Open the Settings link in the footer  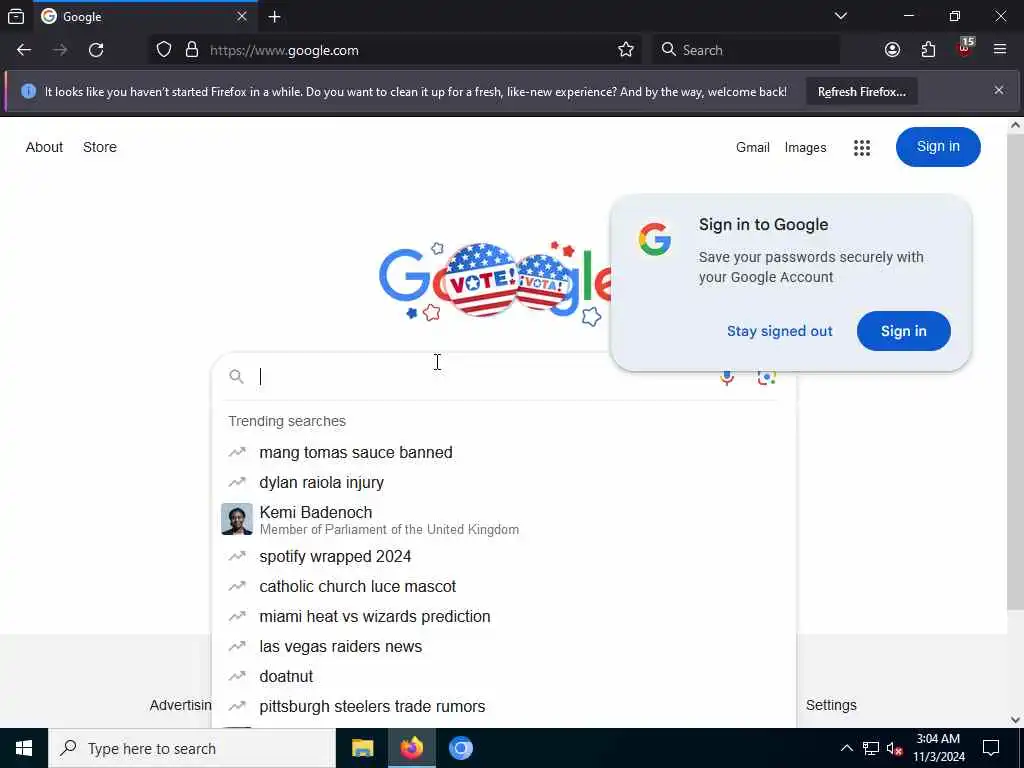click(831, 705)
